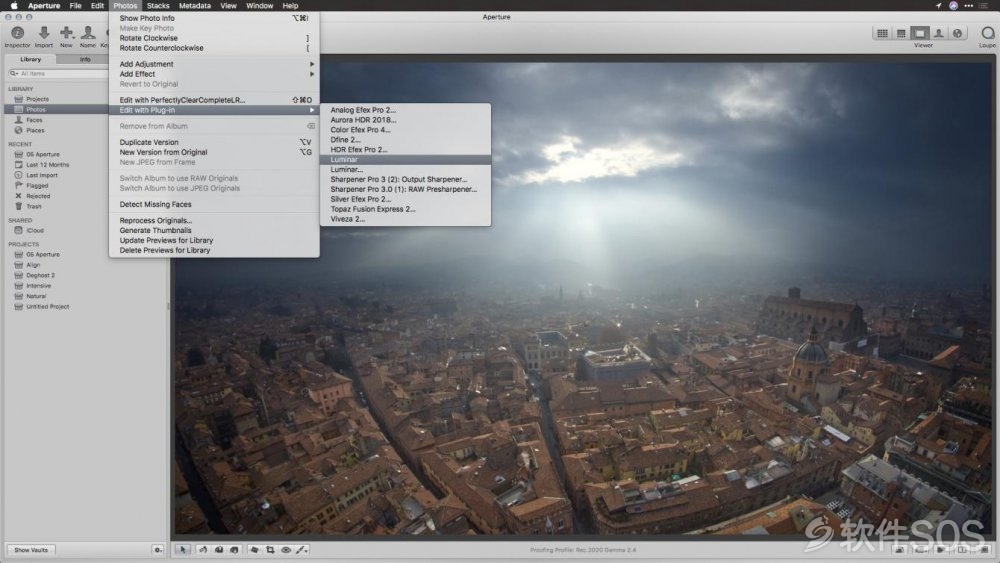Click the location arrow status icon

(x=938, y=6)
